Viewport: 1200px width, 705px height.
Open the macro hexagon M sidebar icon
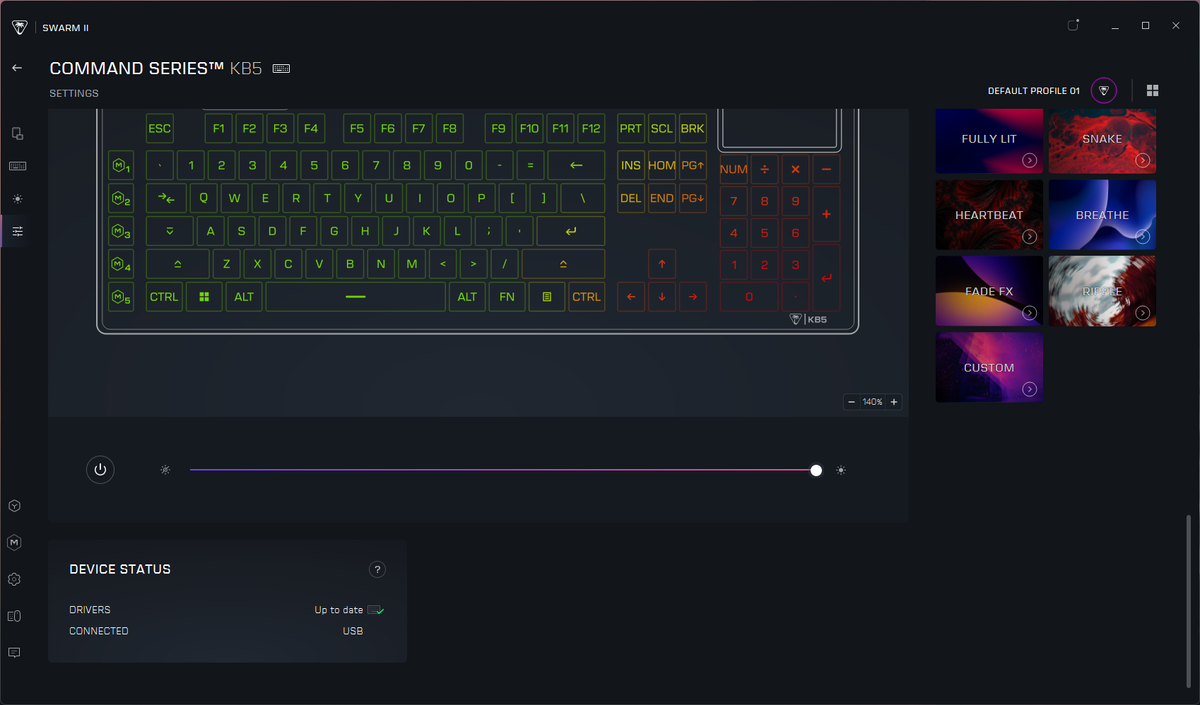[x=14, y=542]
